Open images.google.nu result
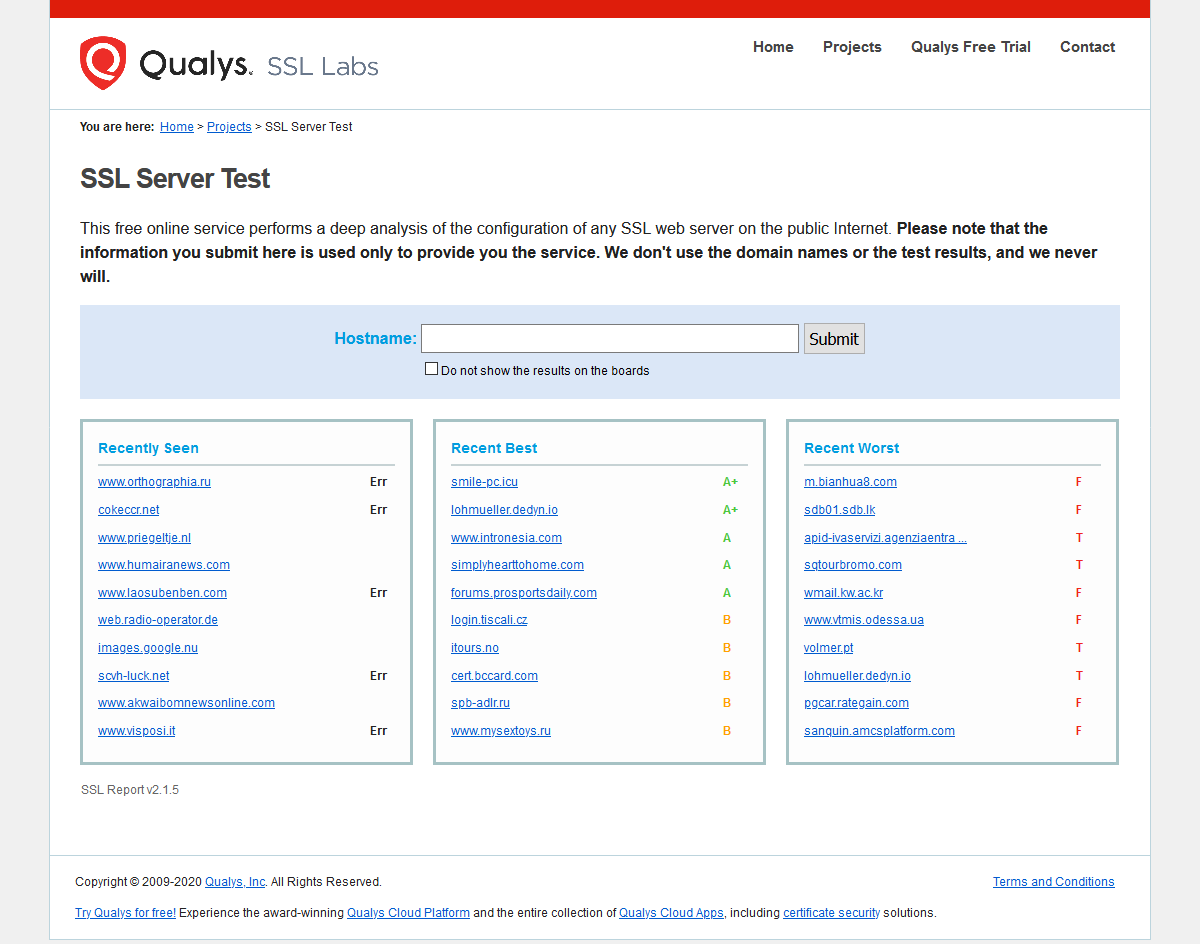The image size is (1200, 944). pyautogui.click(x=148, y=648)
